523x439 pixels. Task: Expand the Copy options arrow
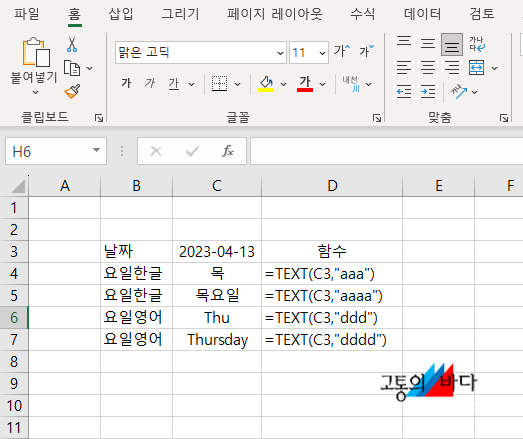pyautogui.click(x=89, y=68)
